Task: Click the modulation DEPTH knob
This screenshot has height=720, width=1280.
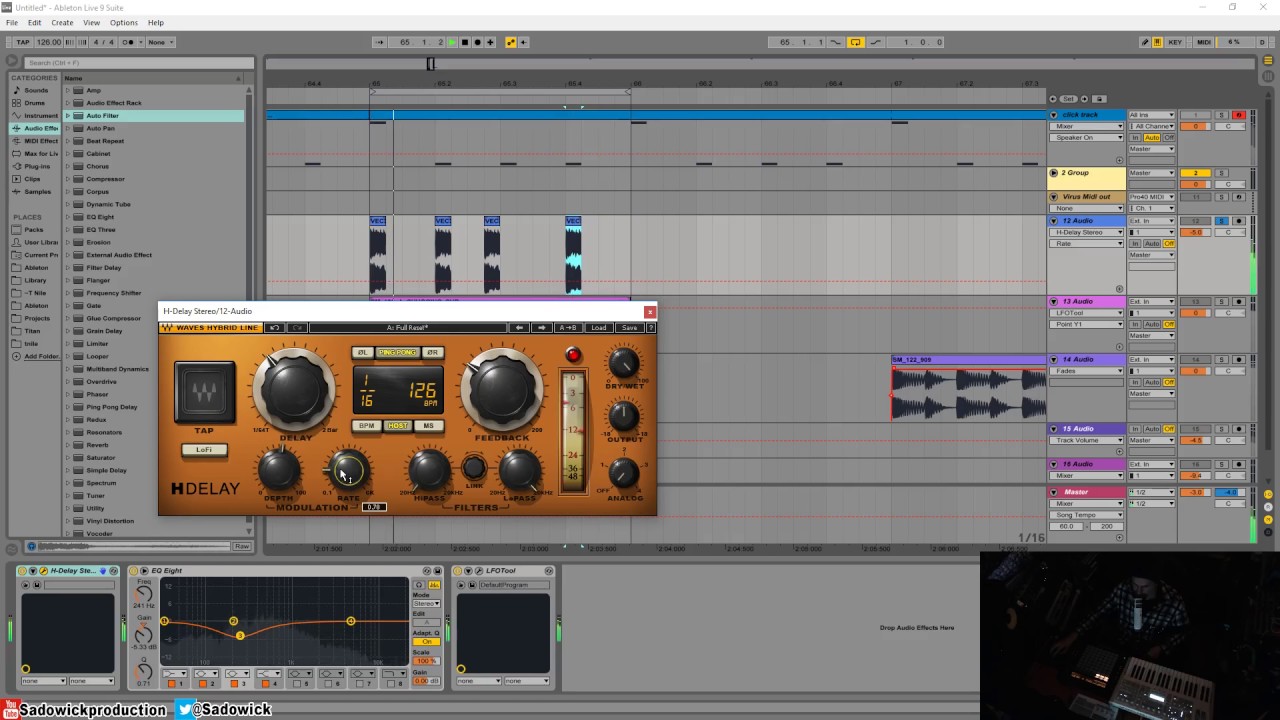Action: (279, 468)
